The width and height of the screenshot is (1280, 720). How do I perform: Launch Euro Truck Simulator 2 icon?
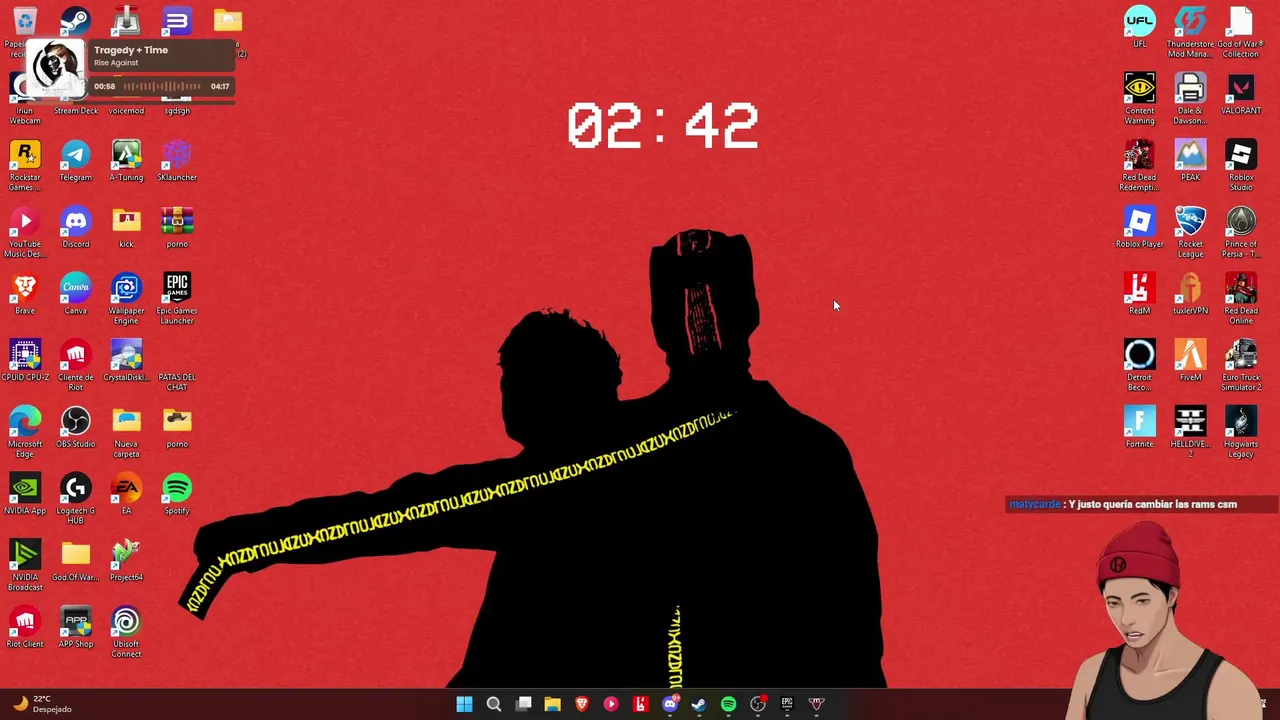1241,365
